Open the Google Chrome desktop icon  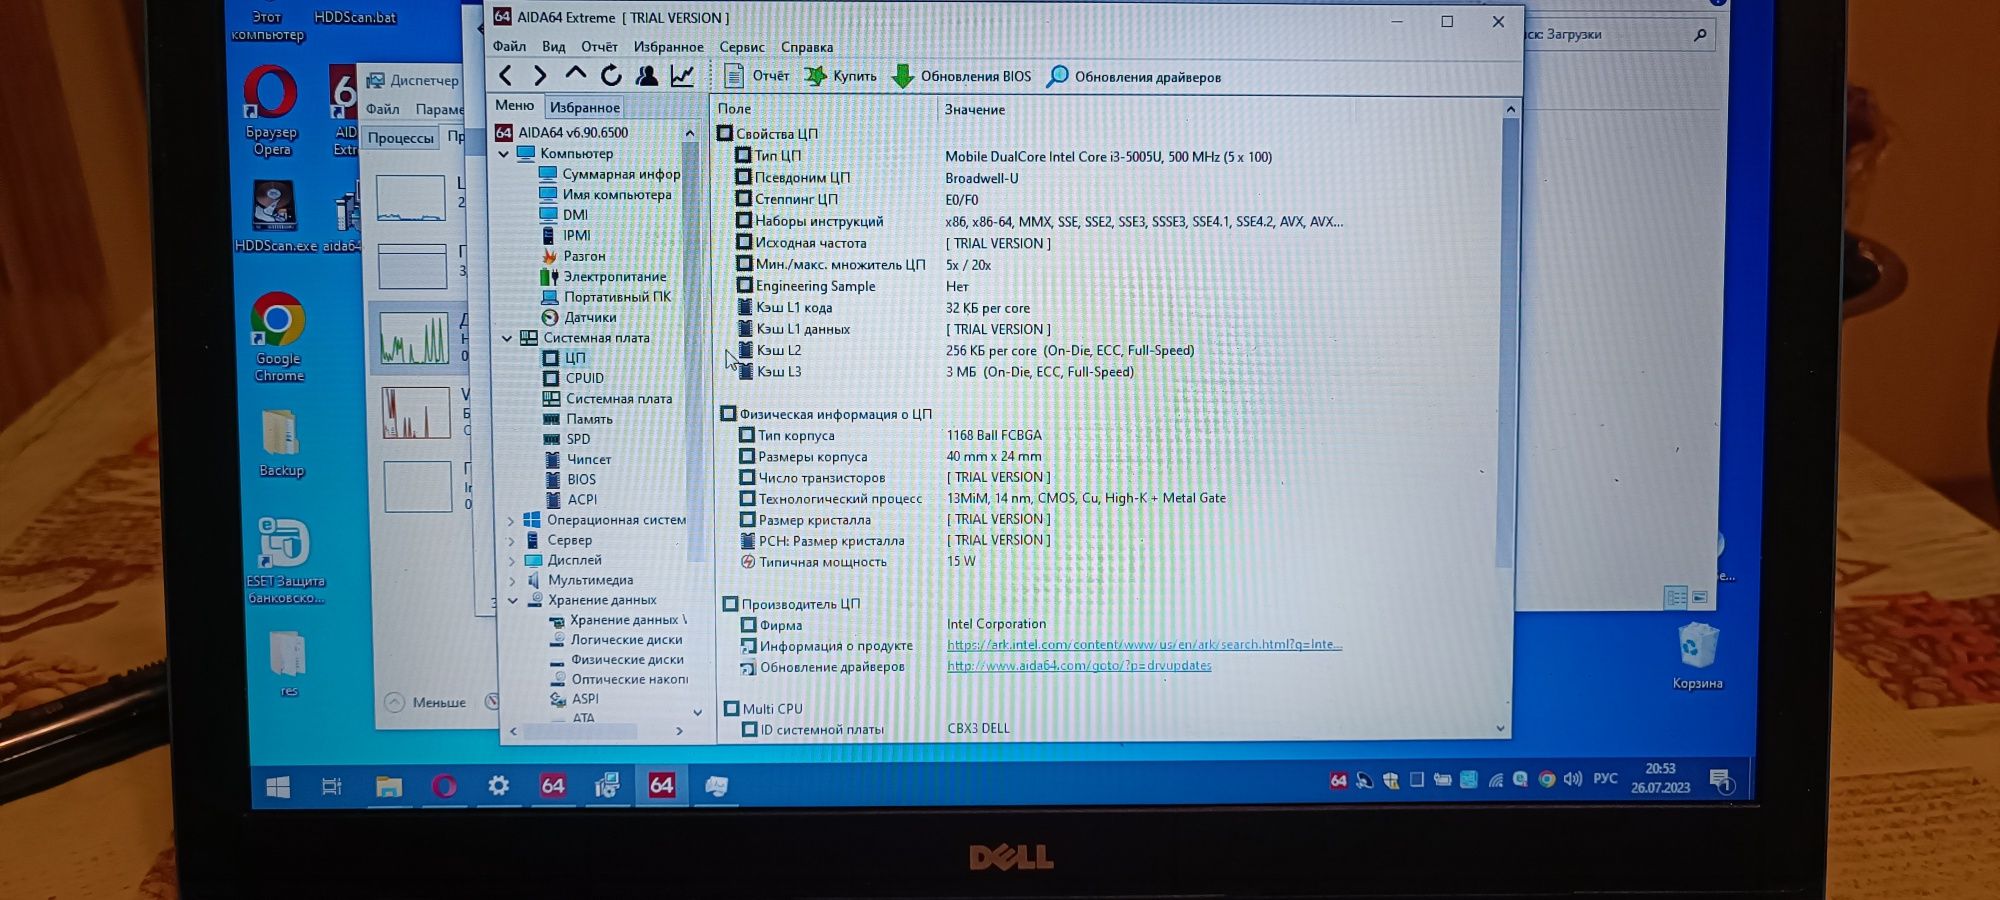pyautogui.click(x=279, y=337)
